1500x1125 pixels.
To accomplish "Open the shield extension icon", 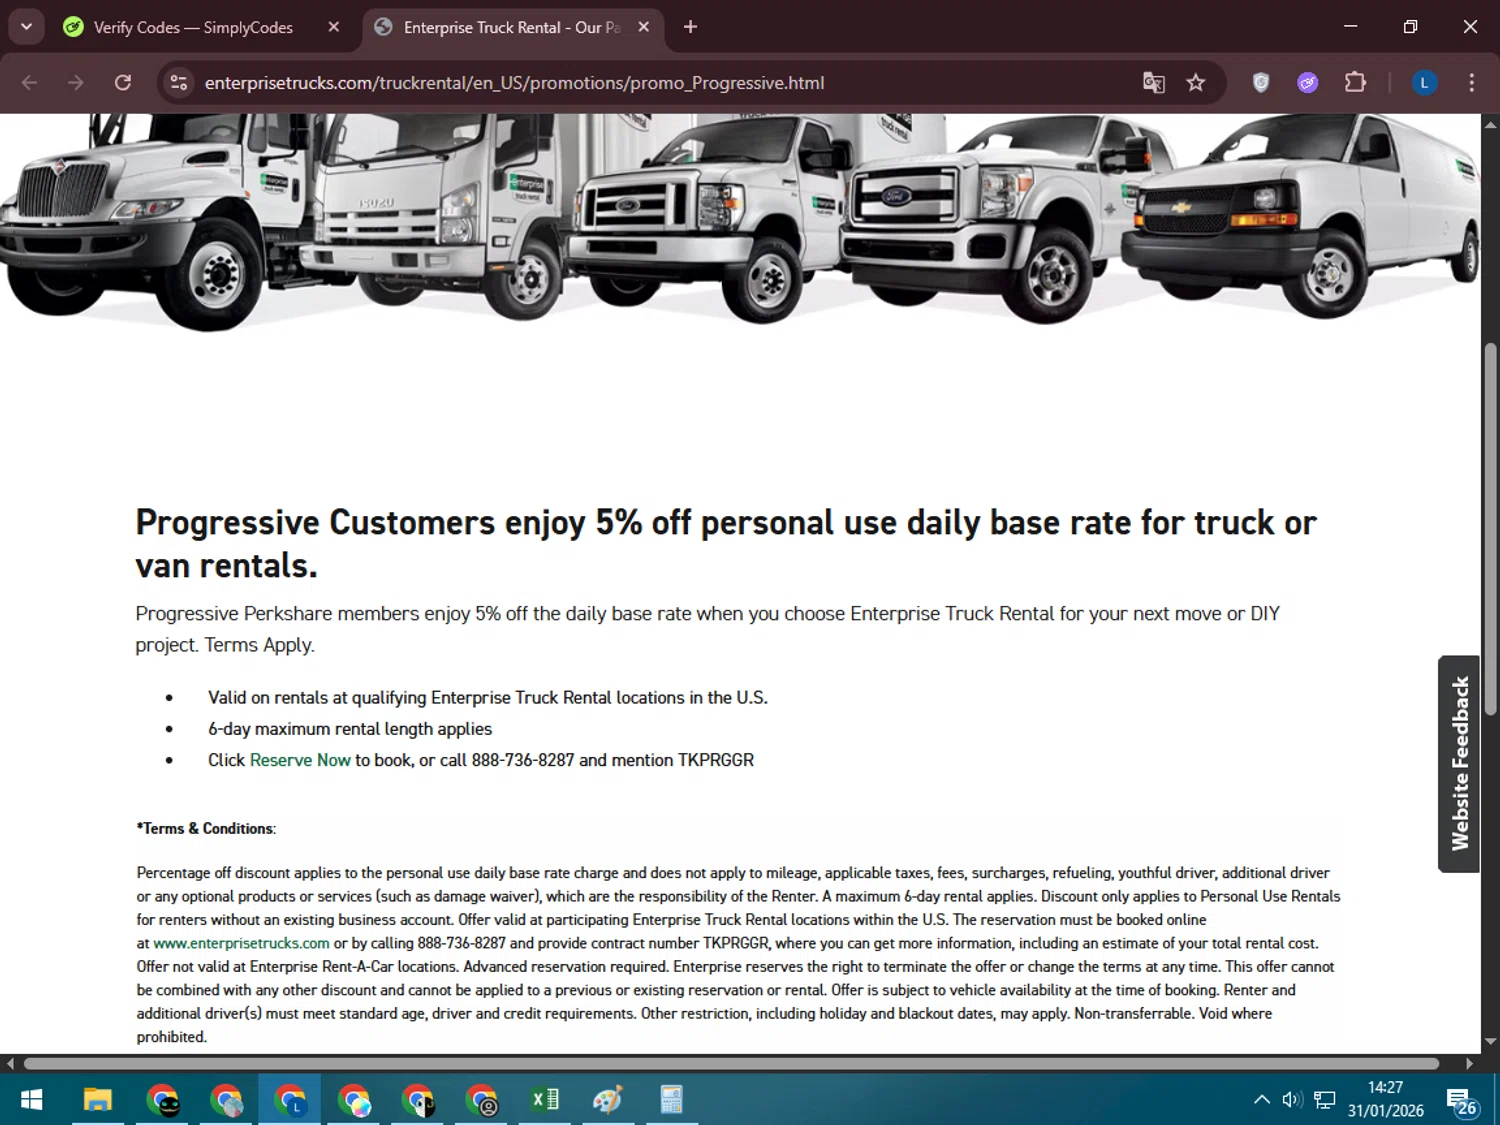I will click(1261, 83).
